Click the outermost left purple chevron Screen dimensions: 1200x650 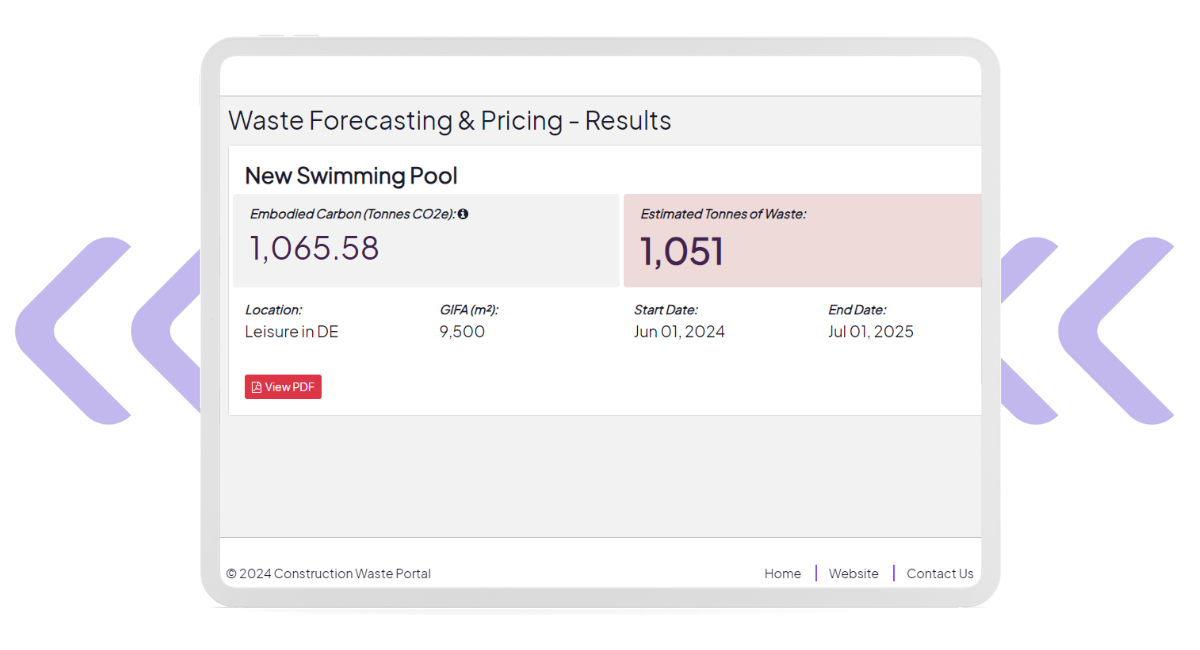tap(60, 330)
